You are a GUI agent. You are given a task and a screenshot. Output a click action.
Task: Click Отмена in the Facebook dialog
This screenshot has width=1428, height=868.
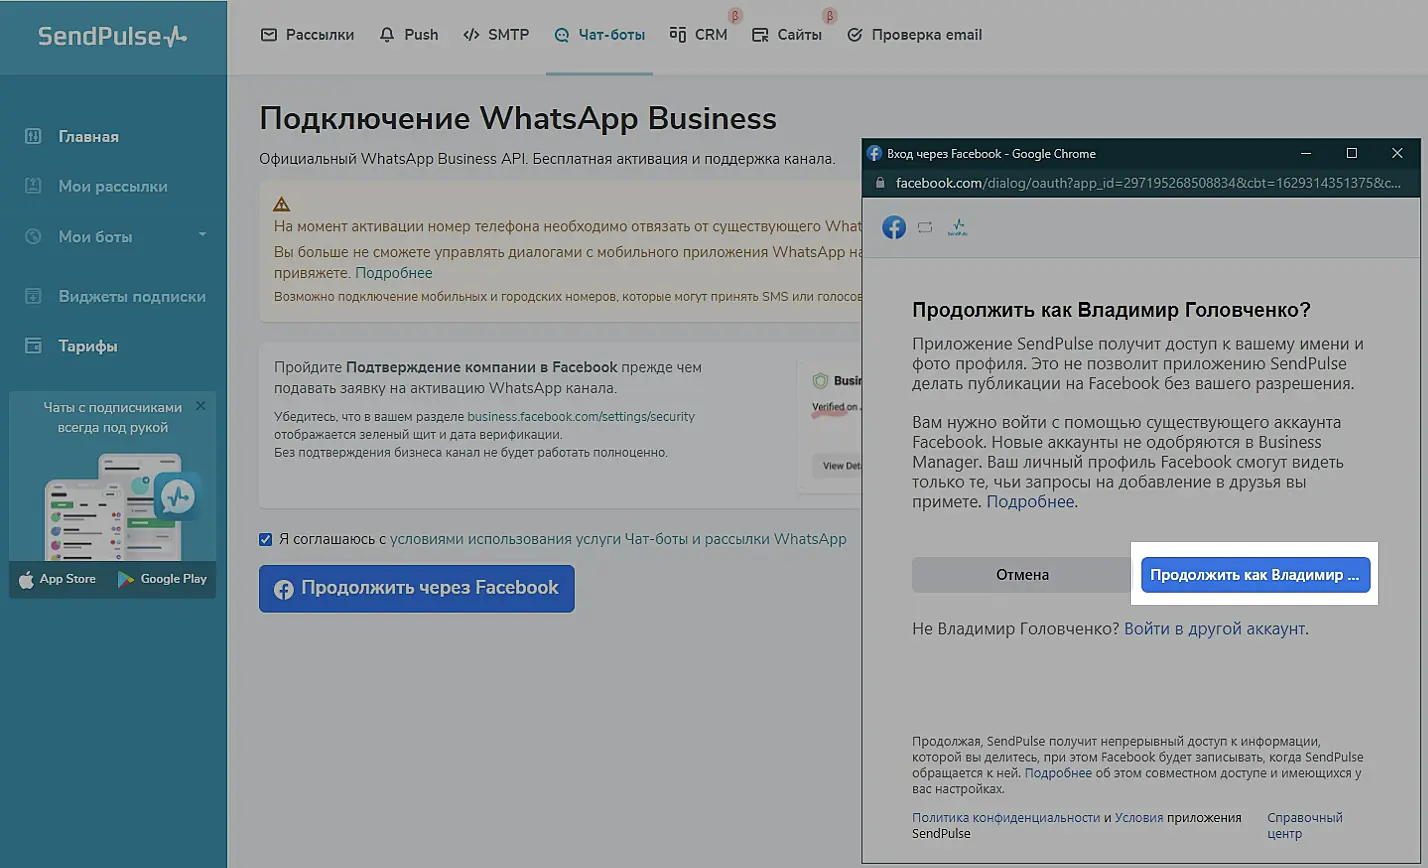1022,575
